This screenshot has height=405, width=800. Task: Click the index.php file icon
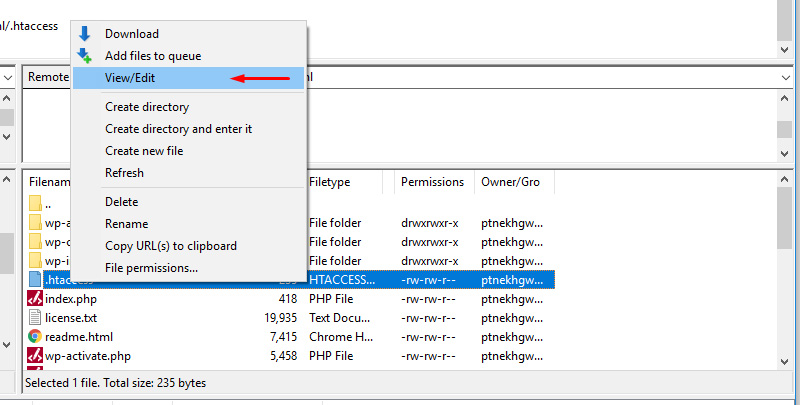click(35, 299)
